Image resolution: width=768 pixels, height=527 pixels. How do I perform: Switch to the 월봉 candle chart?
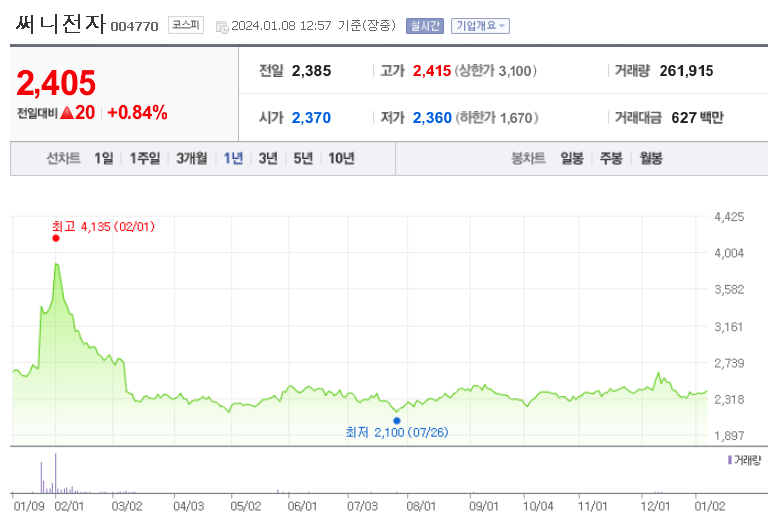[651, 158]
